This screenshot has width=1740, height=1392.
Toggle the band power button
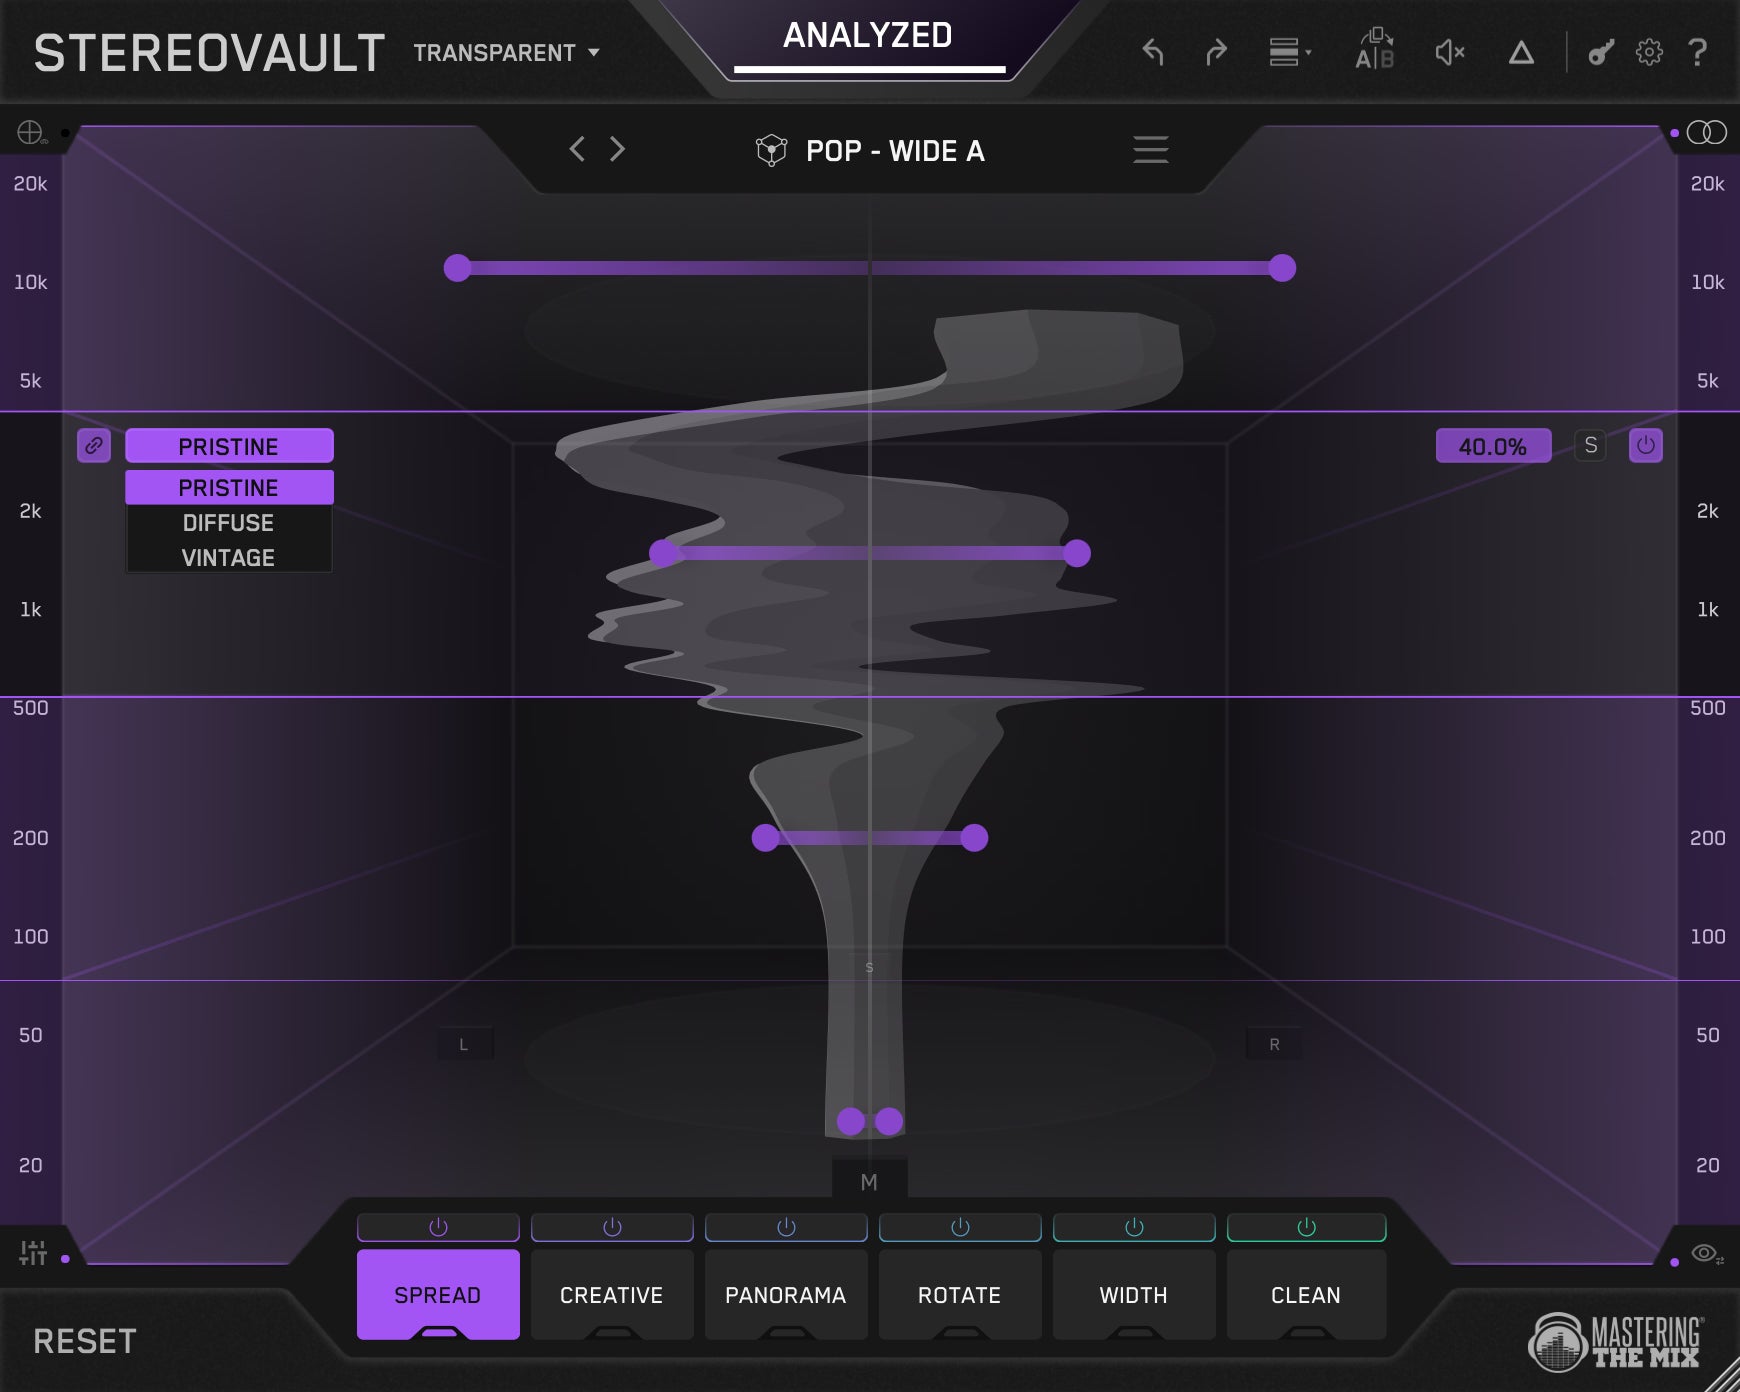[1646, 446]
